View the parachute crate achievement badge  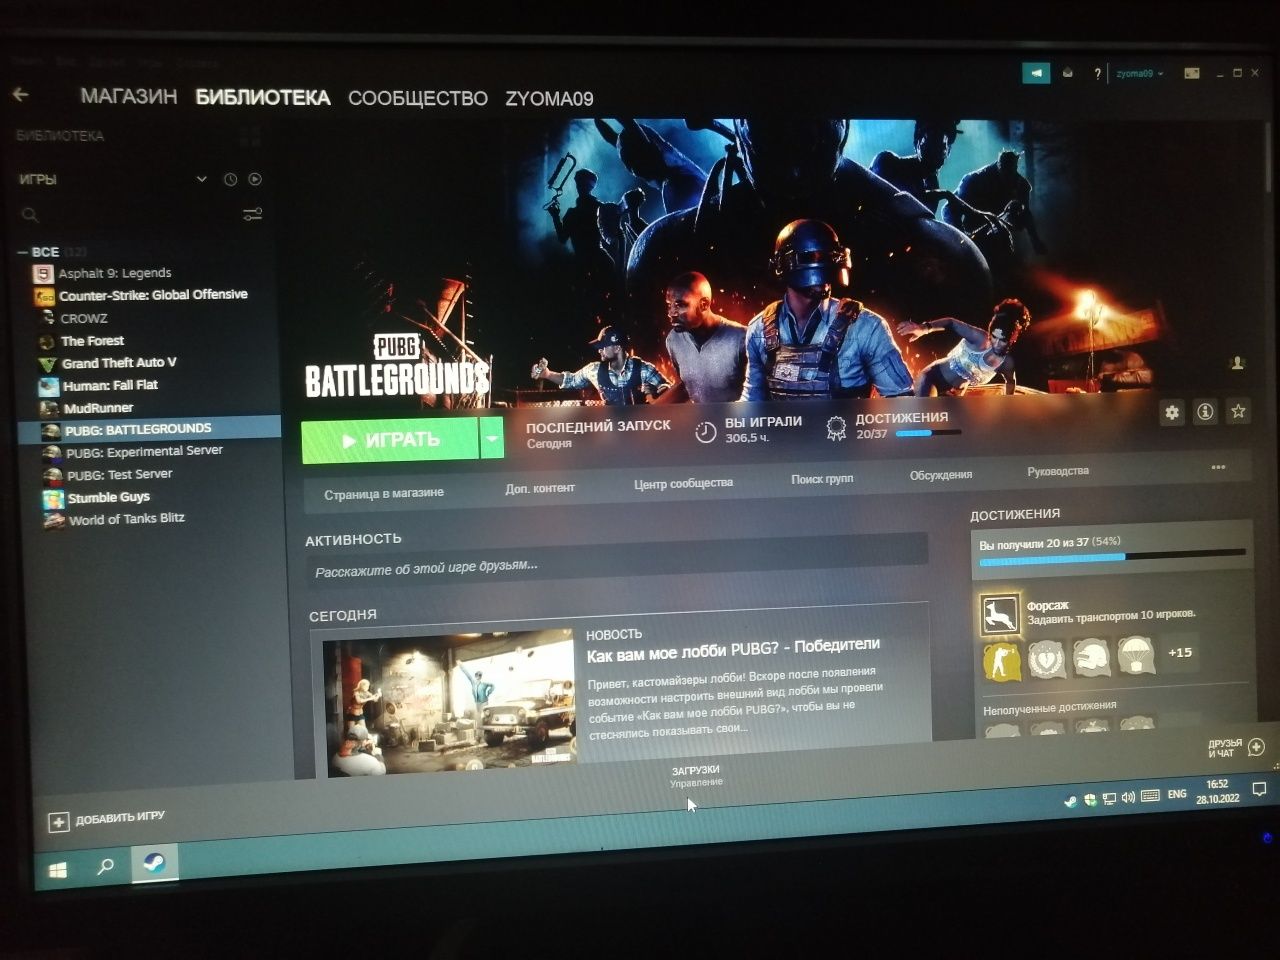tap(1136, 655)
